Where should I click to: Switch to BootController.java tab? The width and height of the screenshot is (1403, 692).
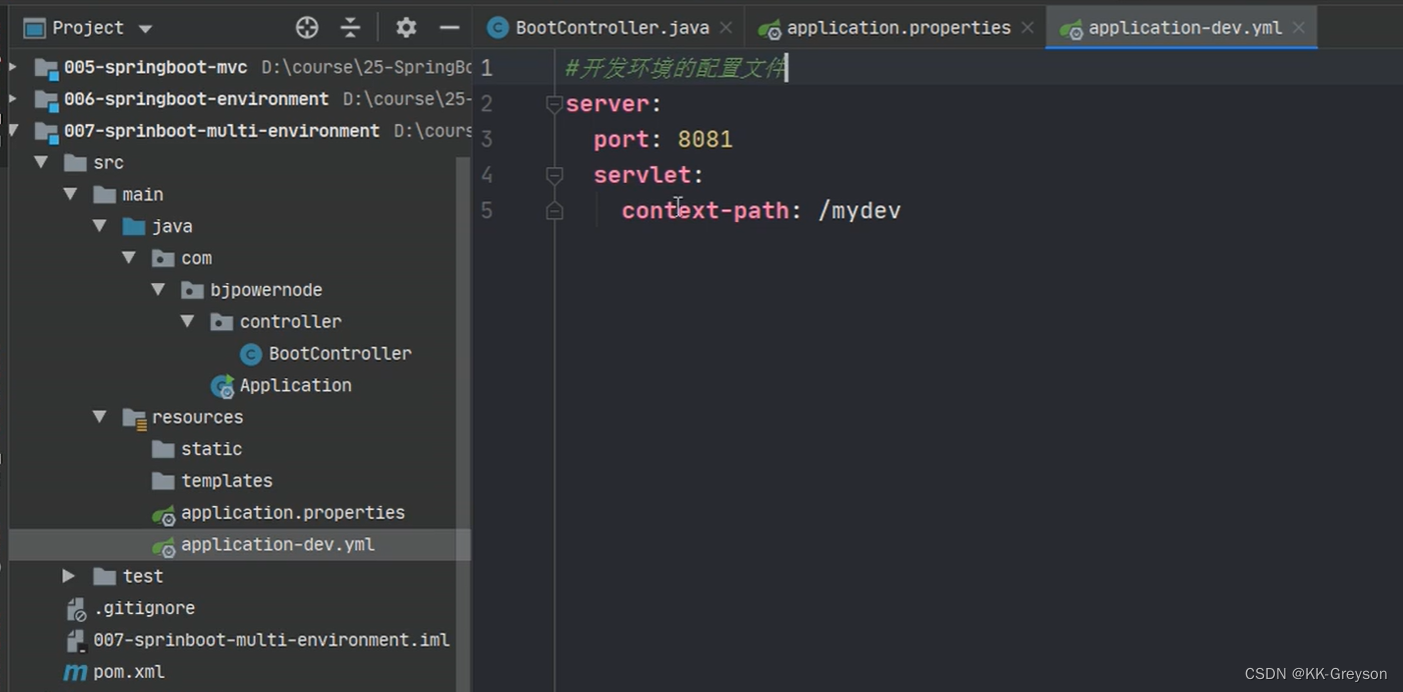click(x=612, y=28)
